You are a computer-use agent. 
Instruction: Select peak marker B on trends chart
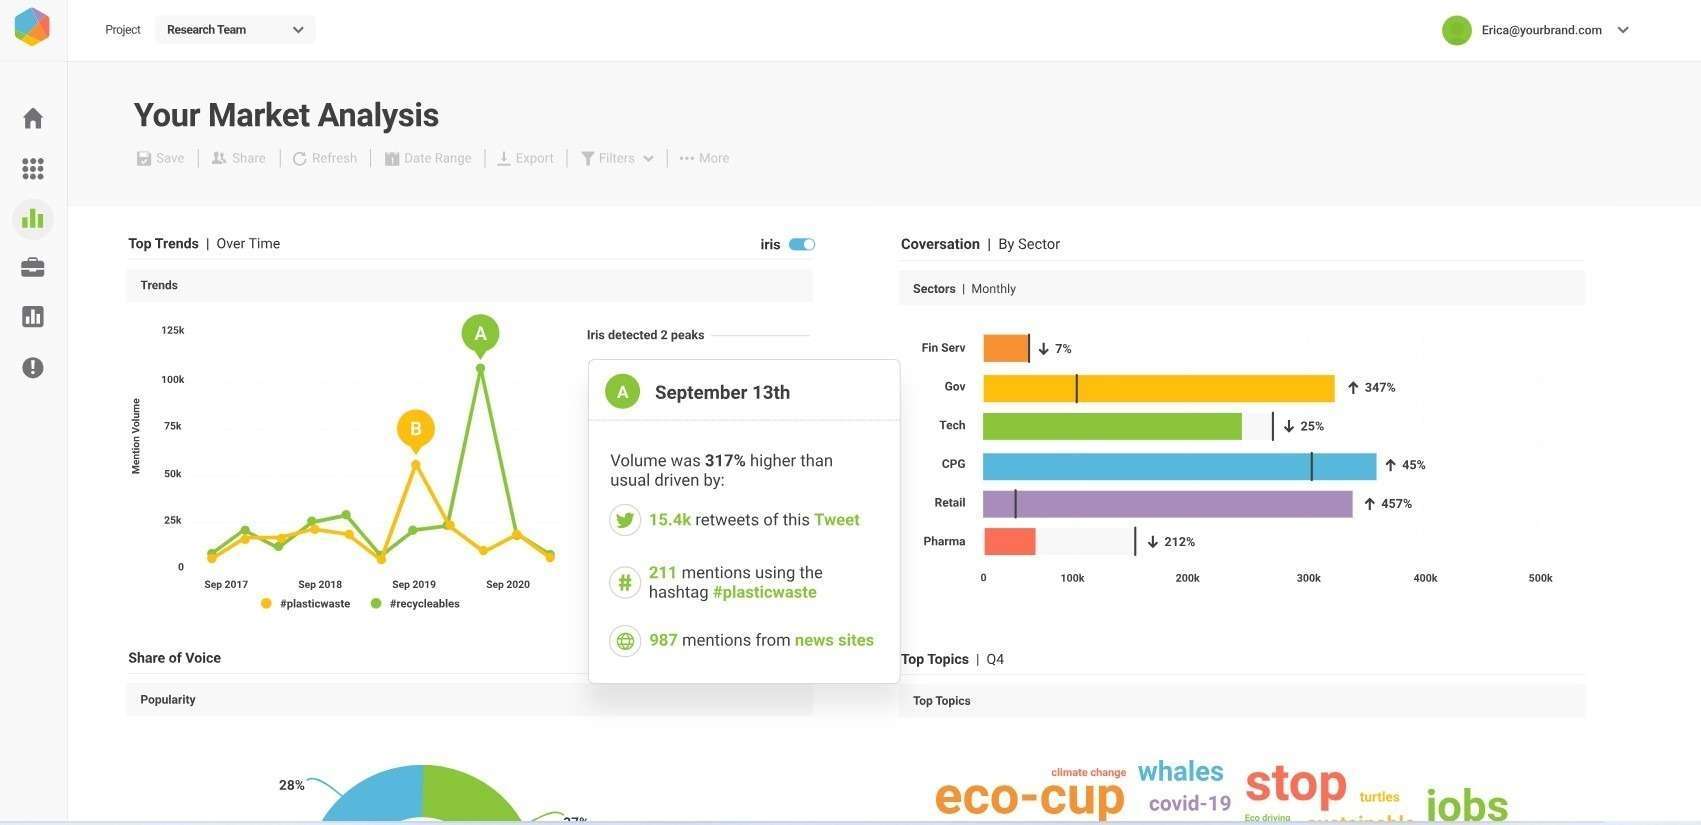(x=416, y=429)
